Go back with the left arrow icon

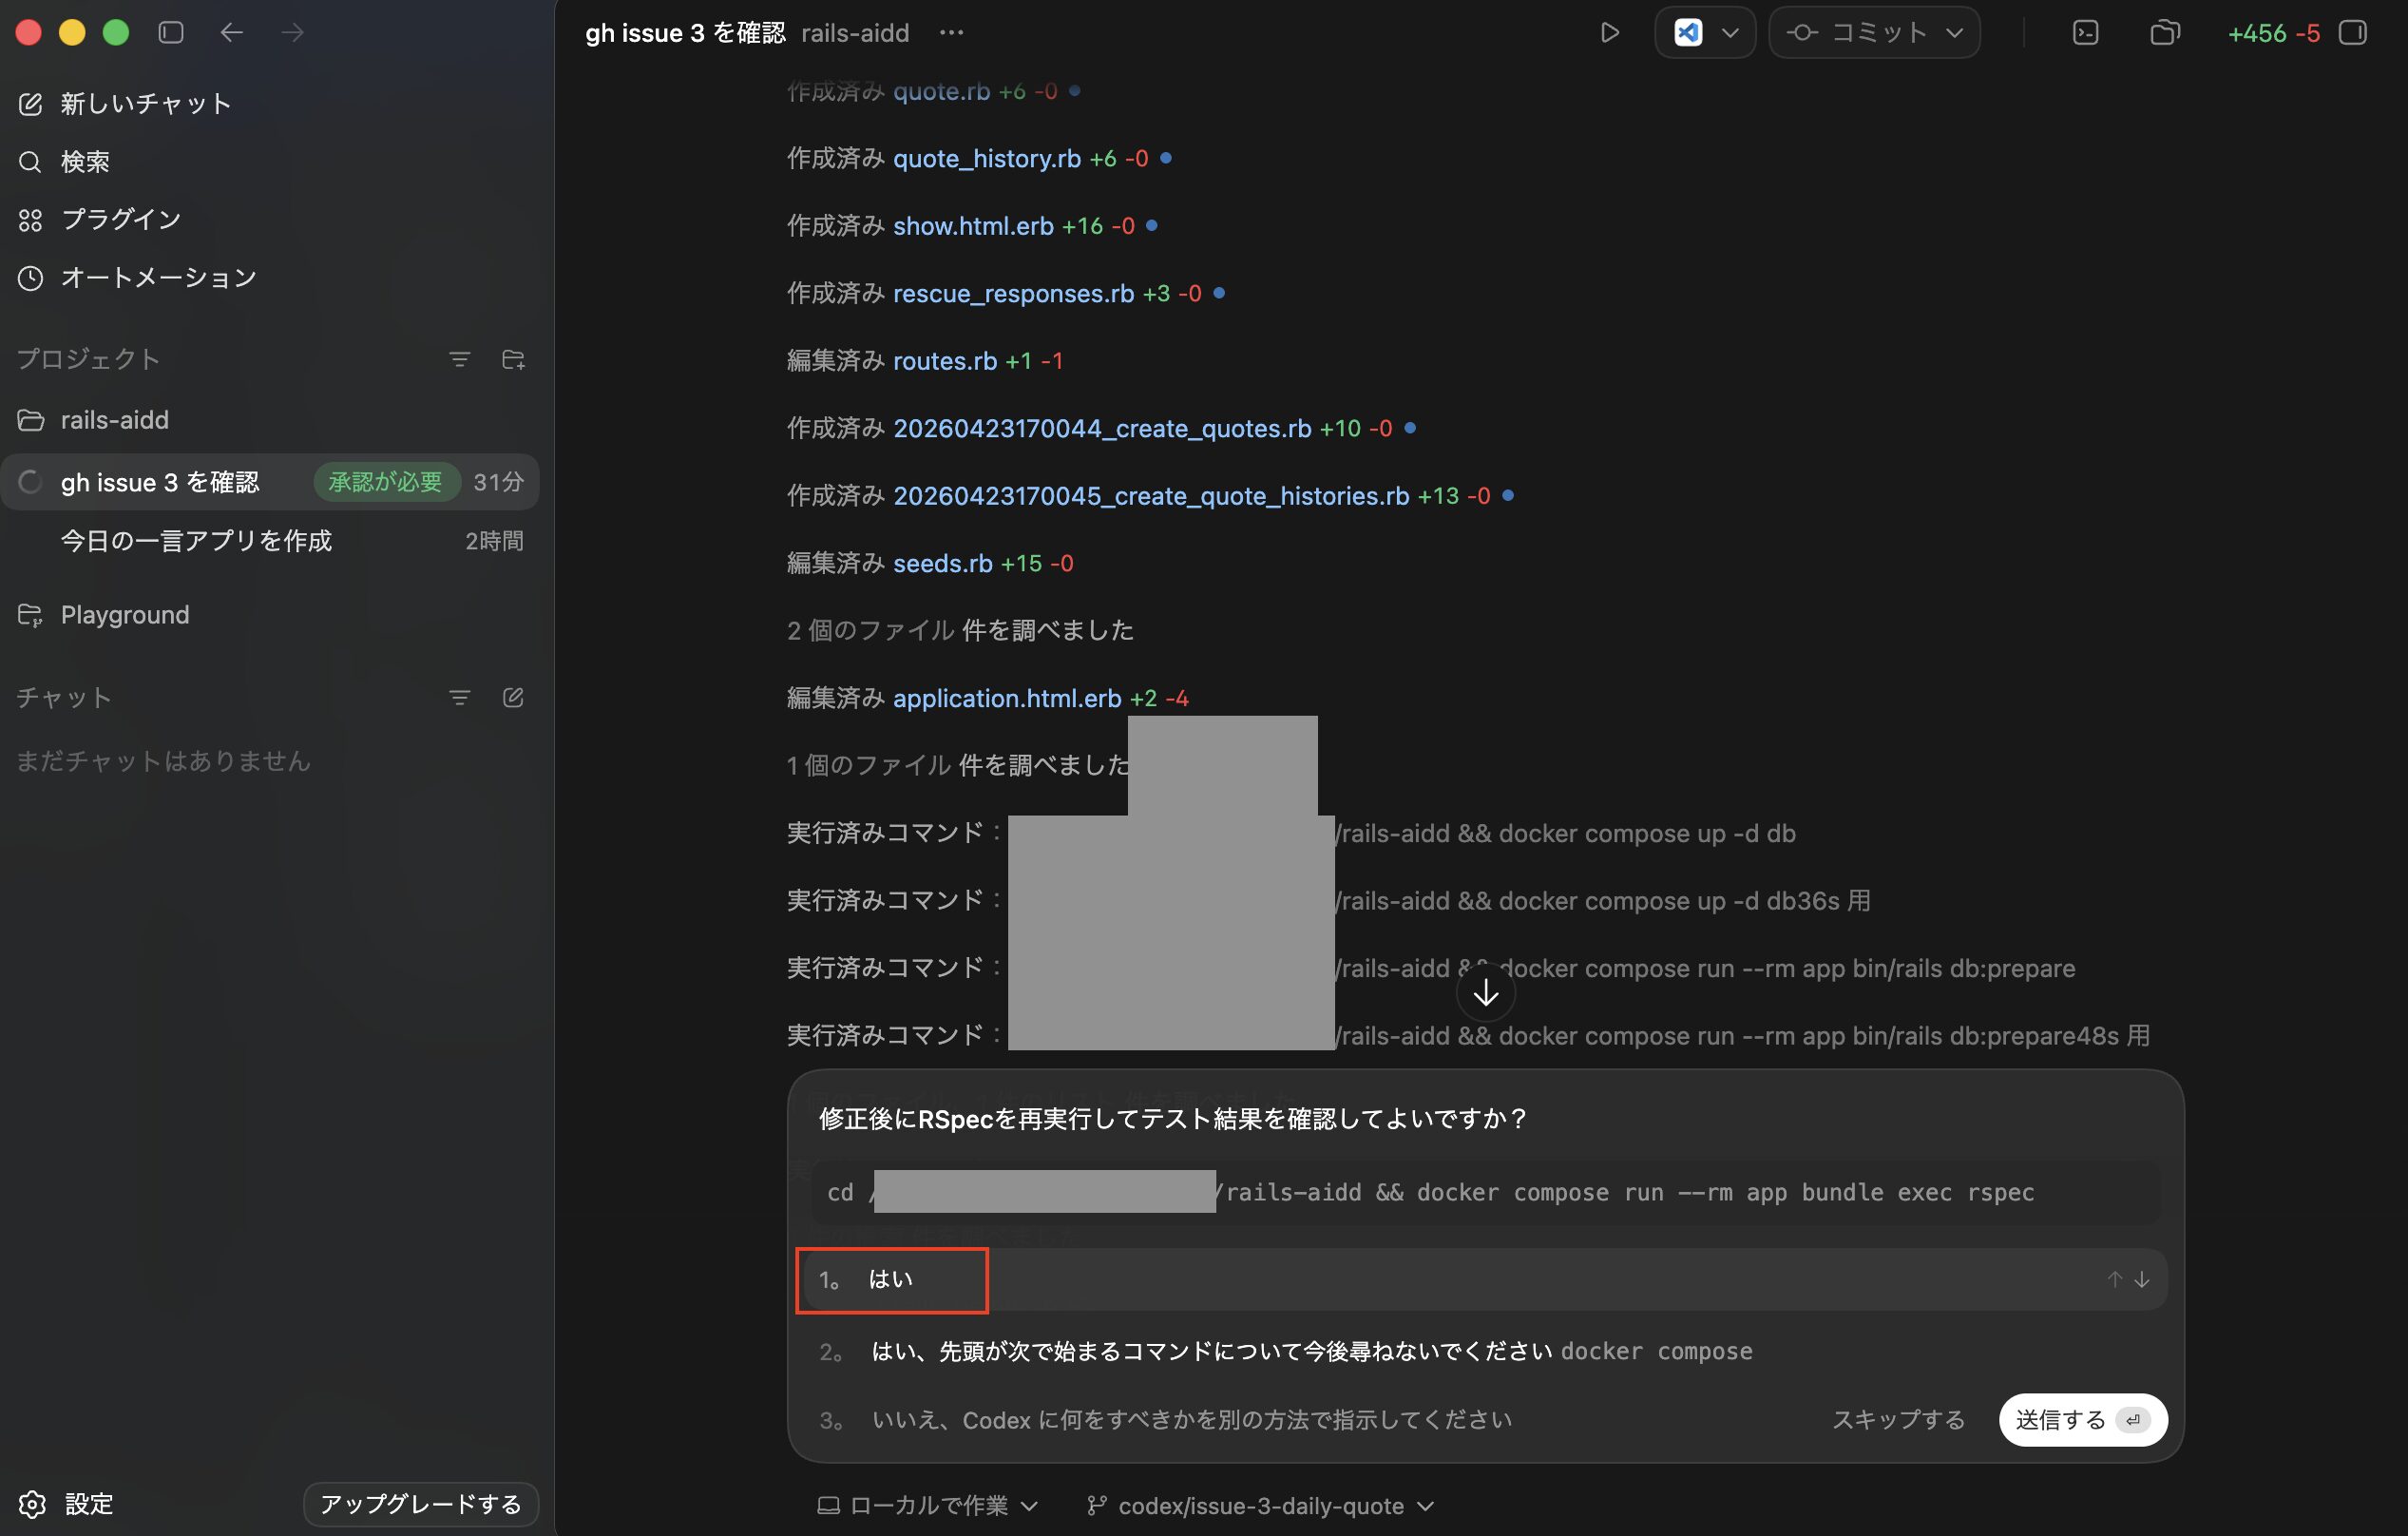point(232,33)
